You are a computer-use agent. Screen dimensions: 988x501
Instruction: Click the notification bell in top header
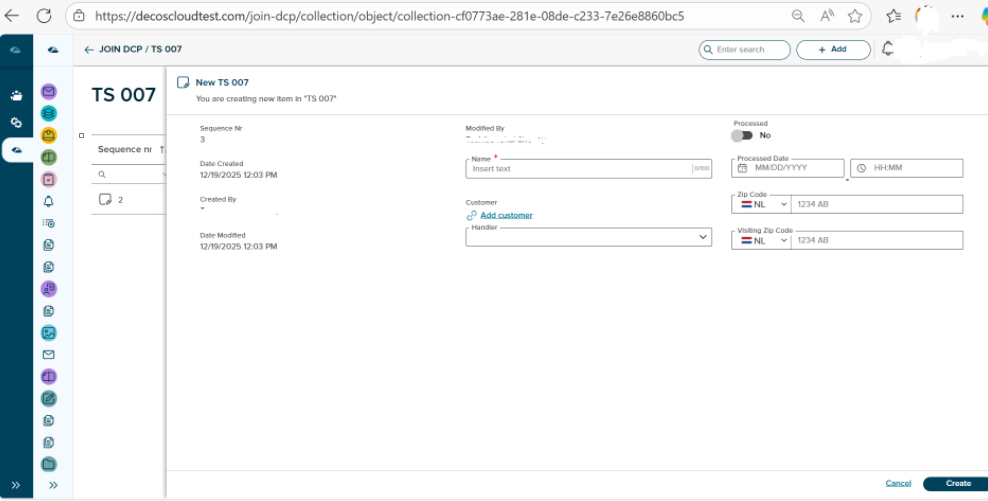coord(887,49)
